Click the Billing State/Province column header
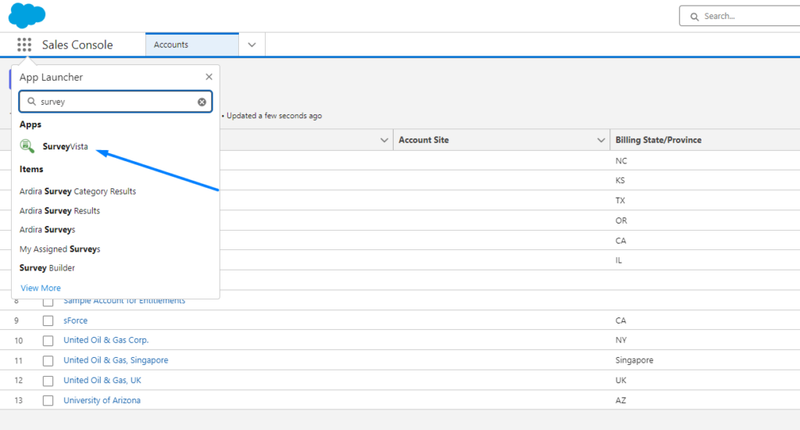Screen dimensions: 800x430 [x=658, y=140]
